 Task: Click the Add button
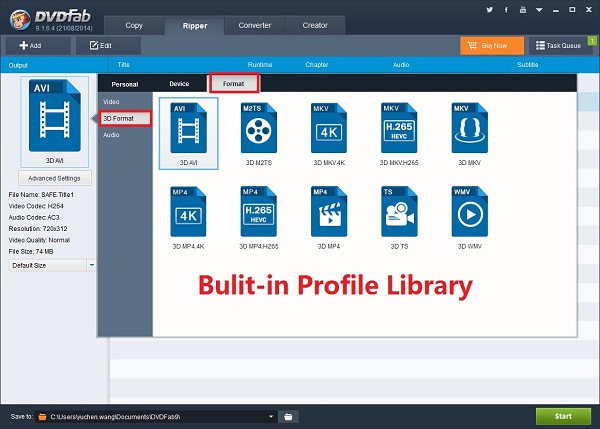pos(38,46)
